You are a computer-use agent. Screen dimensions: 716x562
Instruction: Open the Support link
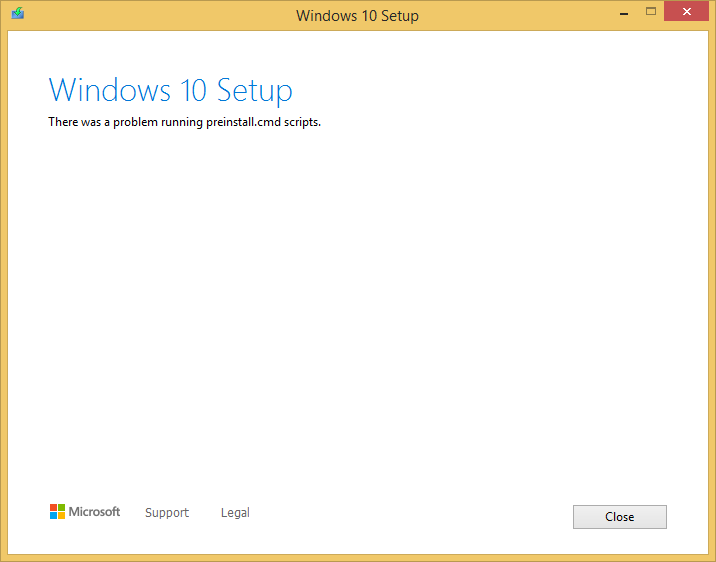coord(167,513)
